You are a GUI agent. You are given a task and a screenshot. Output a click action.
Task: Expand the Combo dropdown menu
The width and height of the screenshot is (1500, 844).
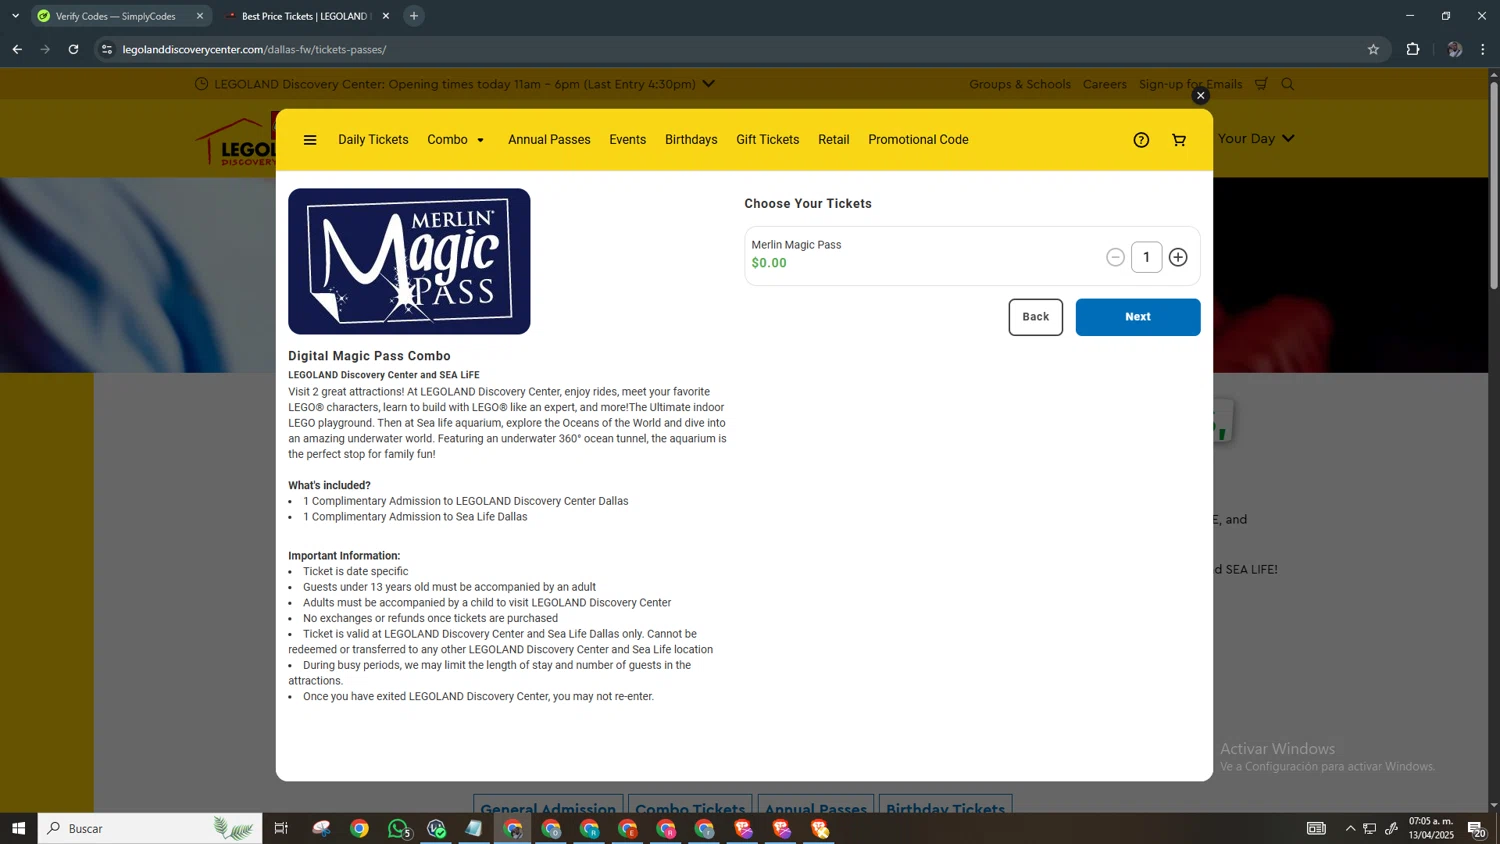click(456, 140)
